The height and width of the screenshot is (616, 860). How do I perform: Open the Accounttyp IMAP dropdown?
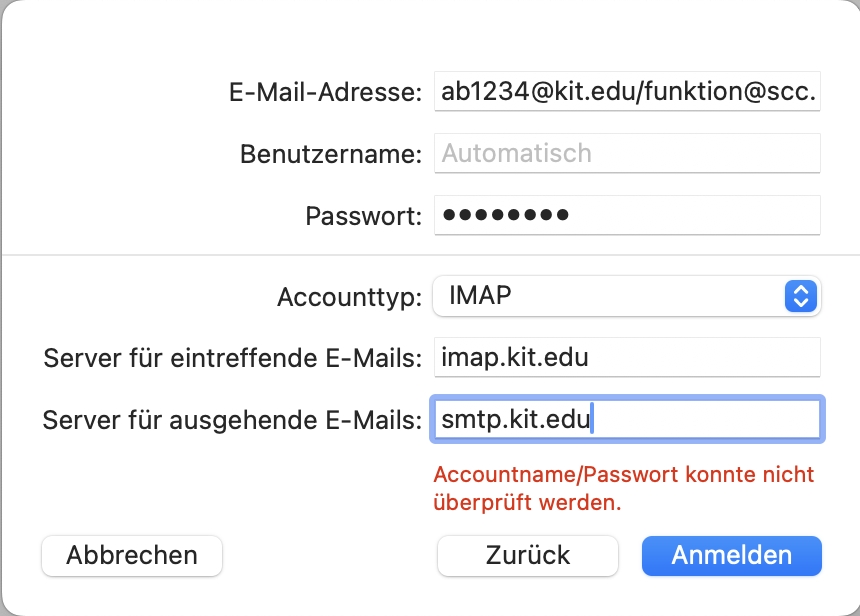pyautogui.click(x=626, y=296)
